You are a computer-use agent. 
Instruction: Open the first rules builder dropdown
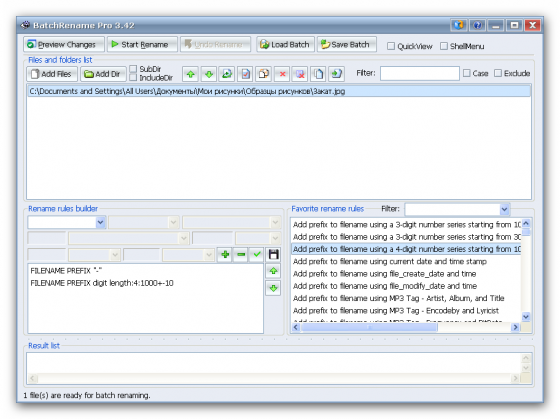(x=101, y=222)
